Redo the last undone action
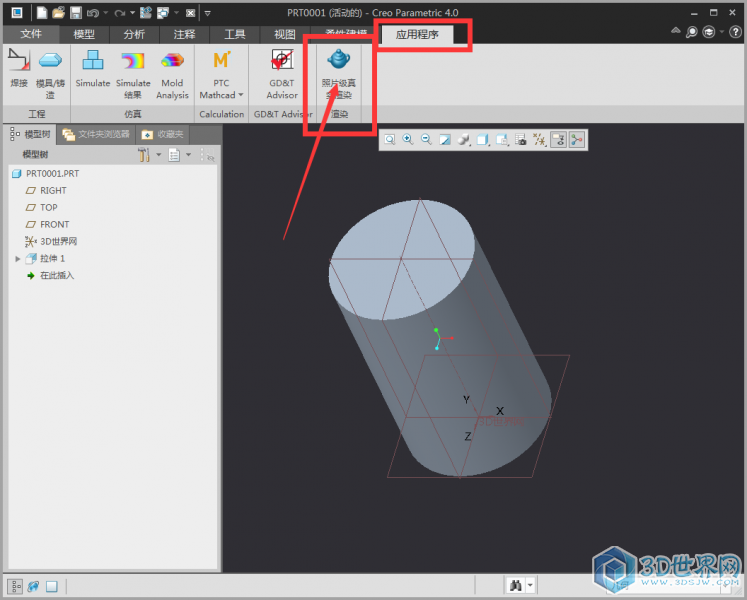The image size is (747, 600). [x=120, y=13]
